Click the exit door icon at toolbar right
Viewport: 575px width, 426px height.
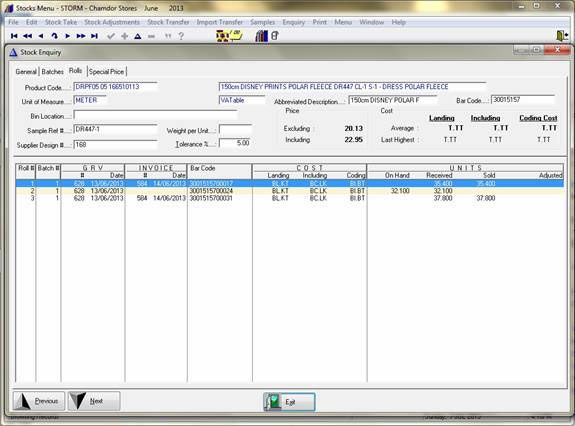(x=562, y=36)
